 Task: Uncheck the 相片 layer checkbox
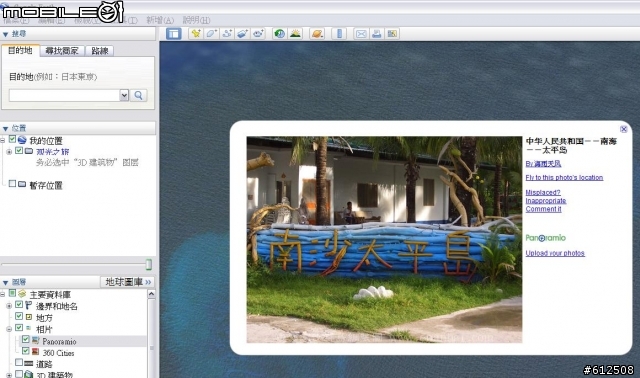[19, 327]
